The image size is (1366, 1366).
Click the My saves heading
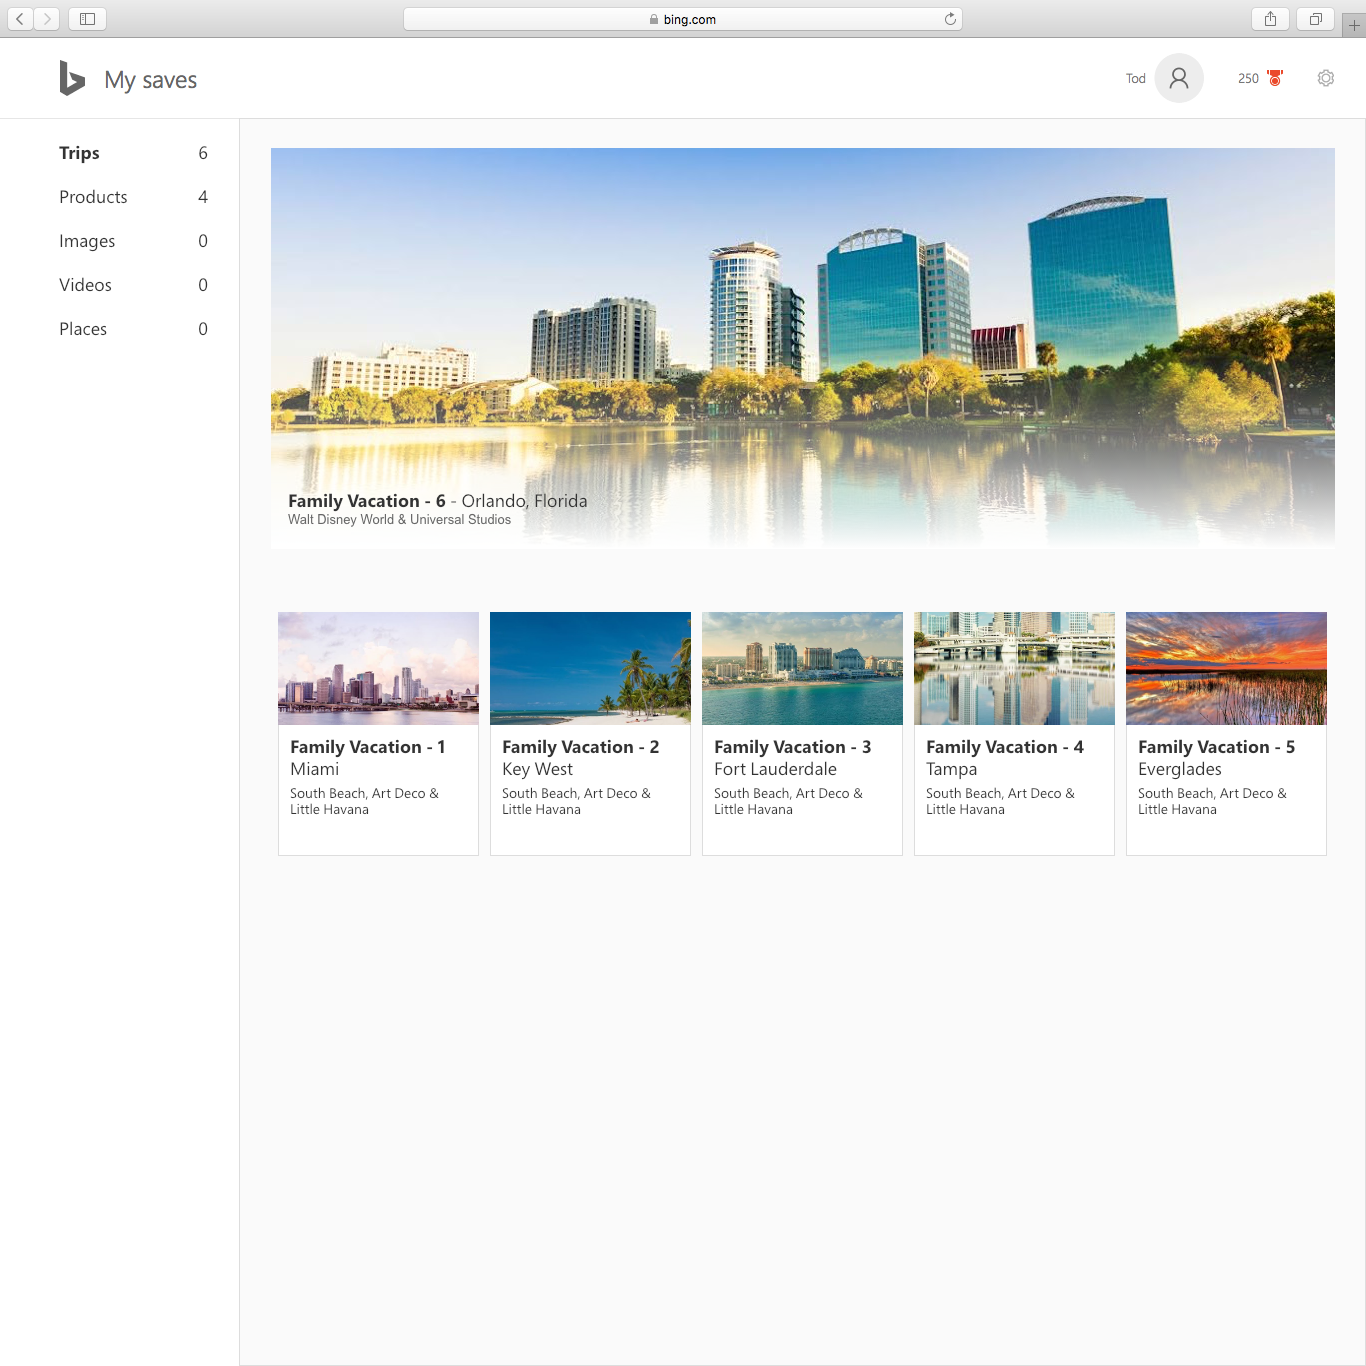[151, 80]
